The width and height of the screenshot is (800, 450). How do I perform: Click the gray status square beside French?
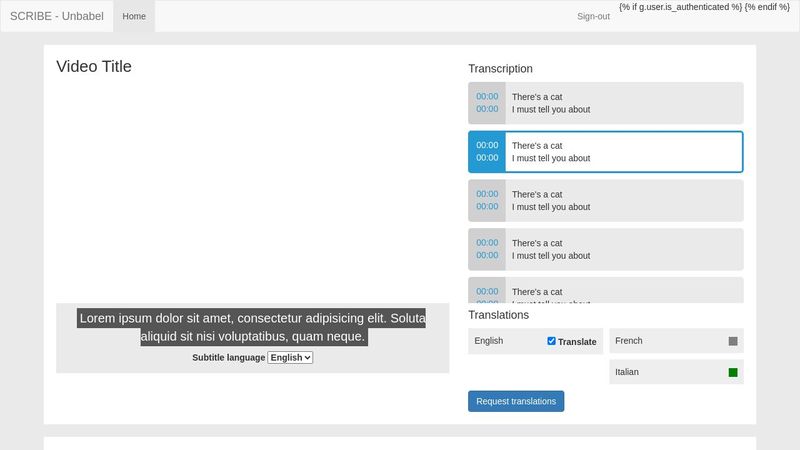(x=733, y=341)
